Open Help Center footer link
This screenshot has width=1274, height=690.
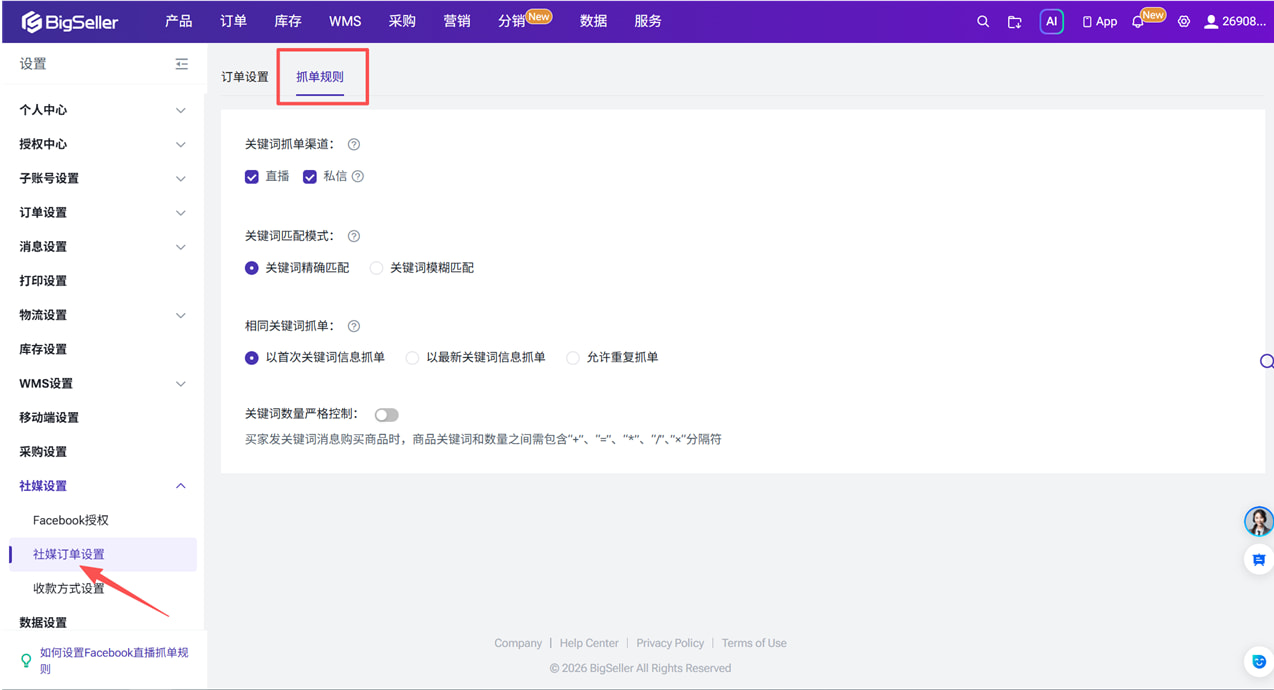(589, 643)
